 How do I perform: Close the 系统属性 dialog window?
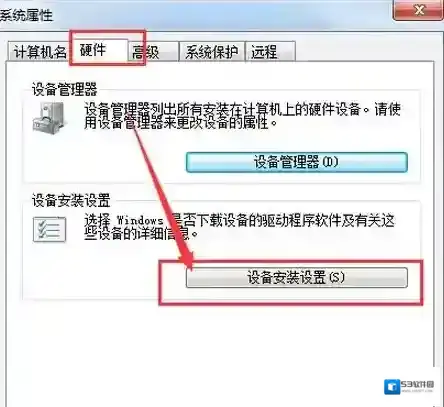click(419, 10)
